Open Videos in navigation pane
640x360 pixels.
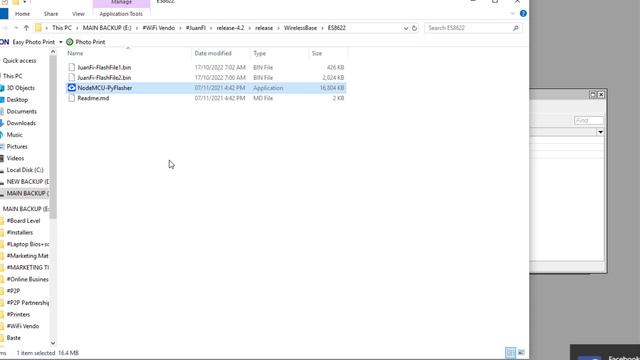15,158
